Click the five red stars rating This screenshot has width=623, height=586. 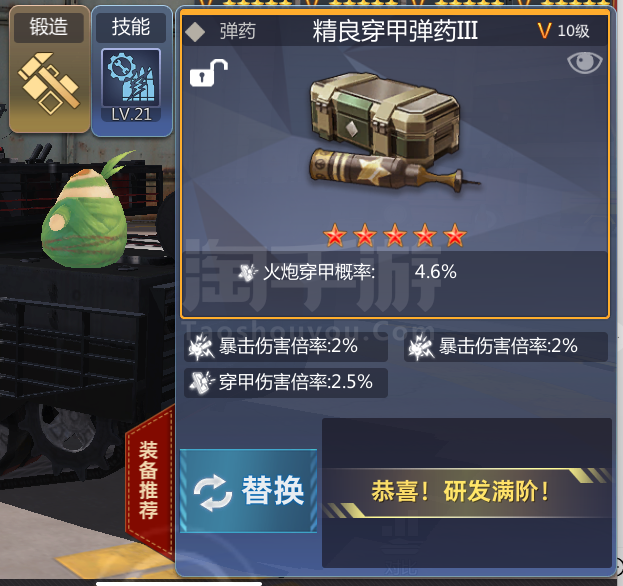coord(395,235)
